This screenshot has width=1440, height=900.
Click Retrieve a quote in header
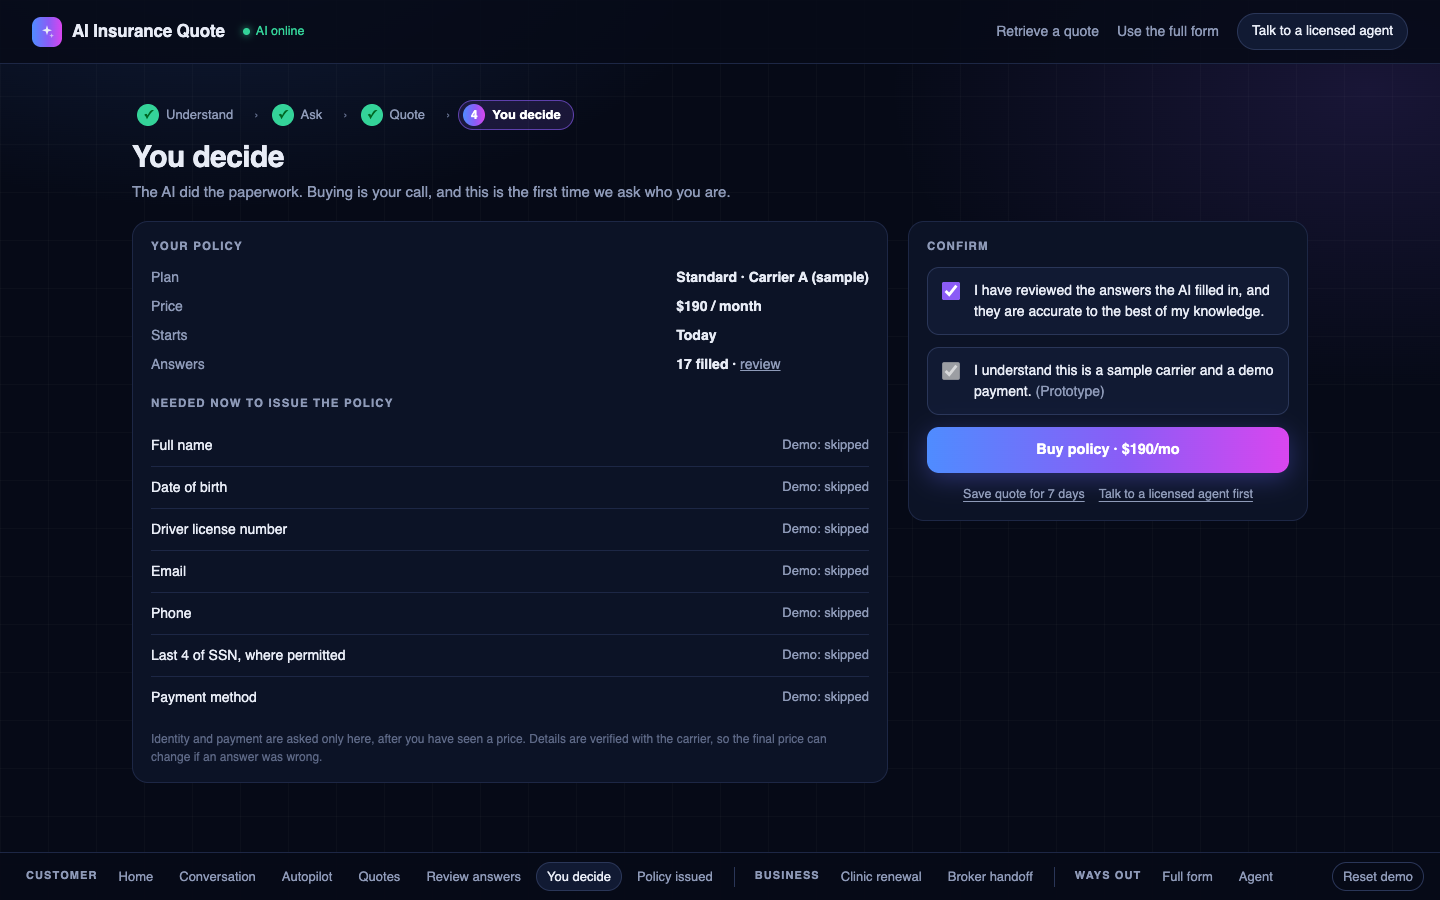[x=1047, y=31]
